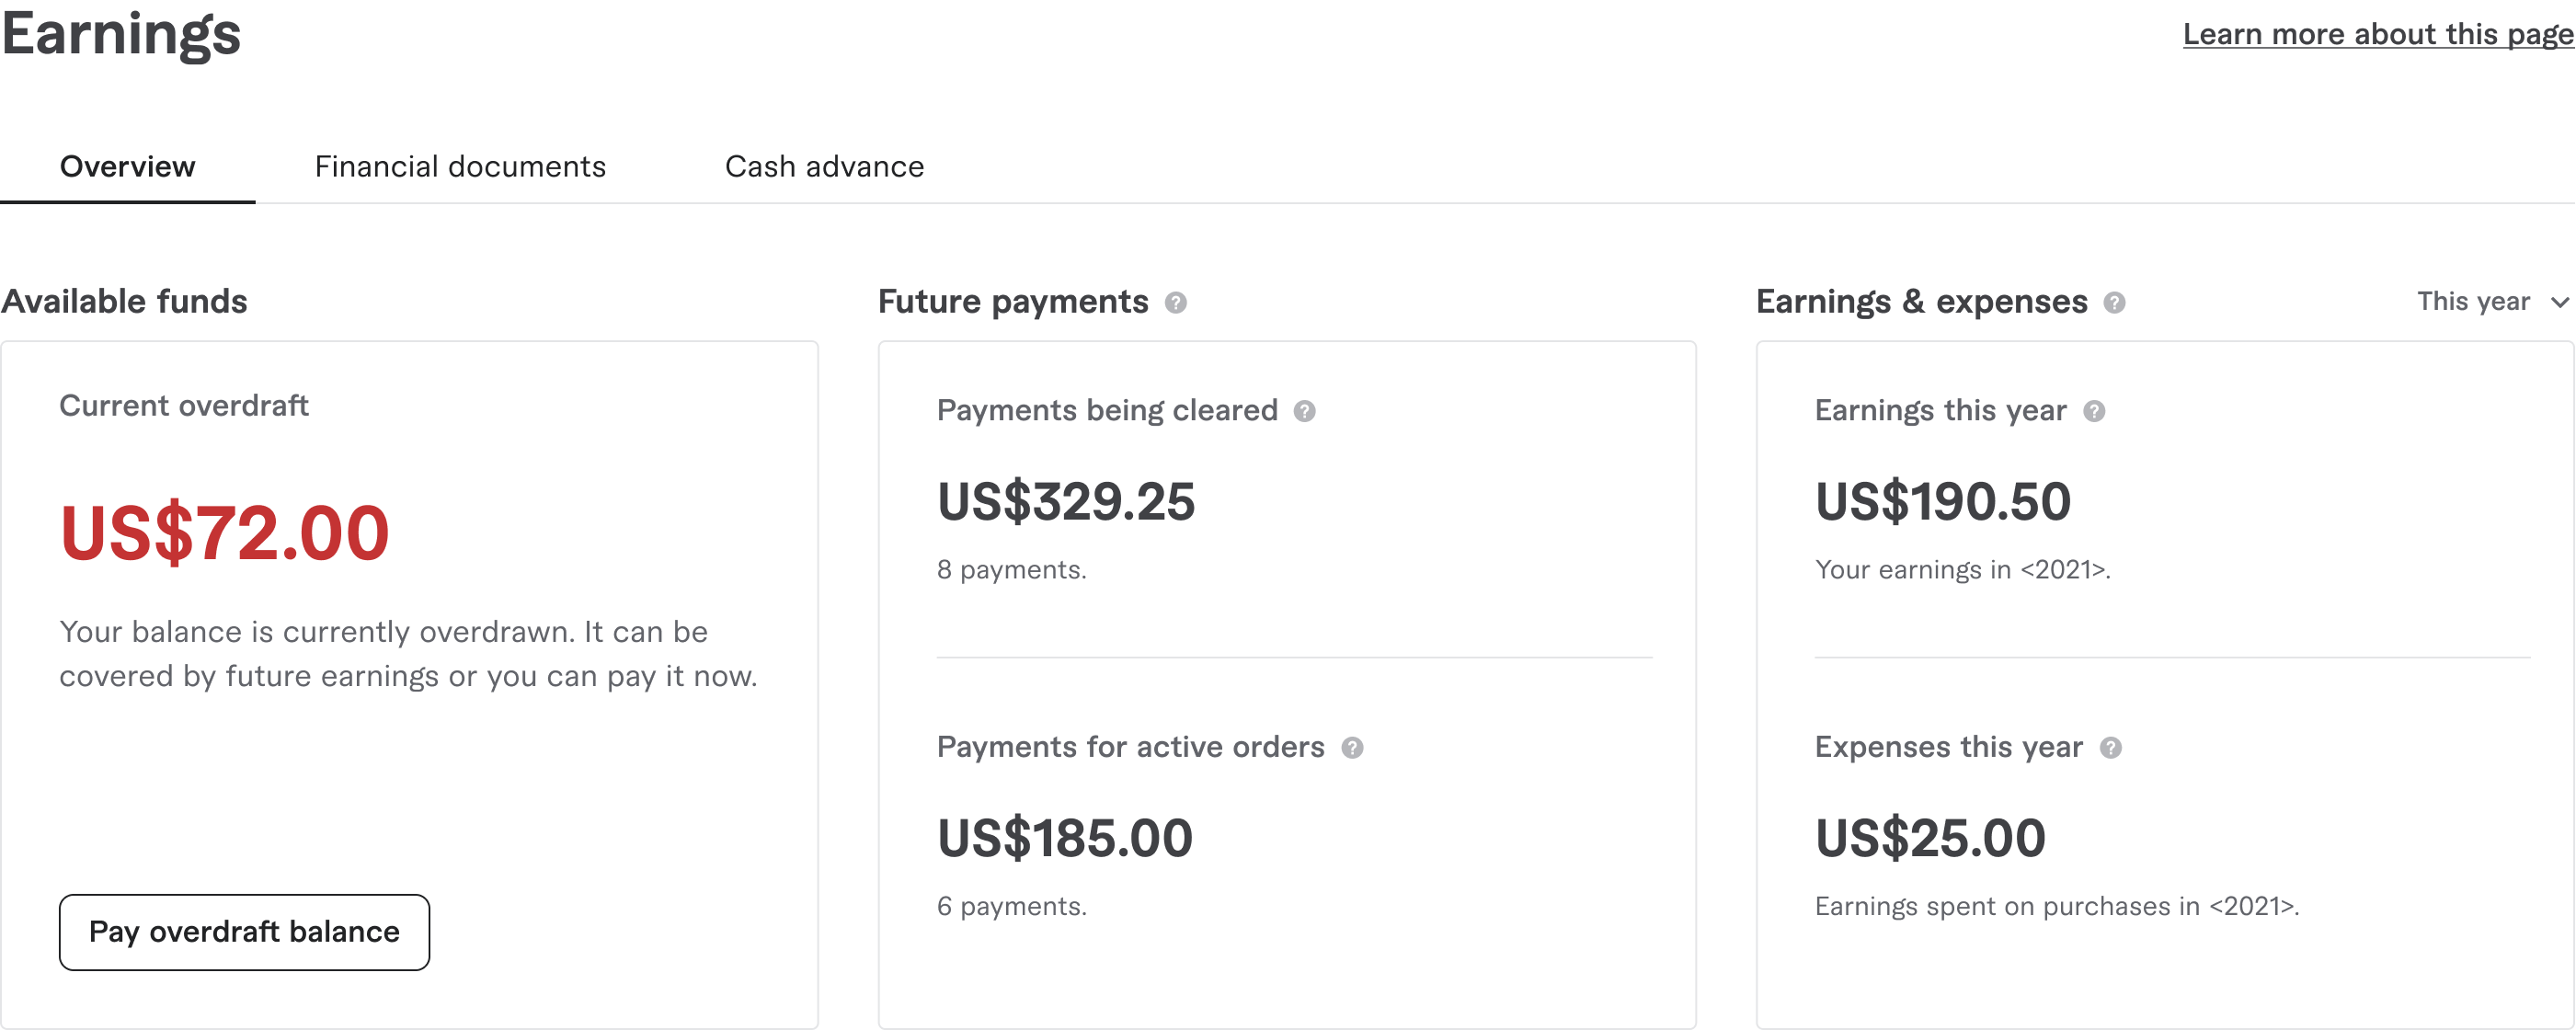Click the Earnings & expenses help icon
Viewport: 2576px width, 1030px height.
[x=2114, y=302]
